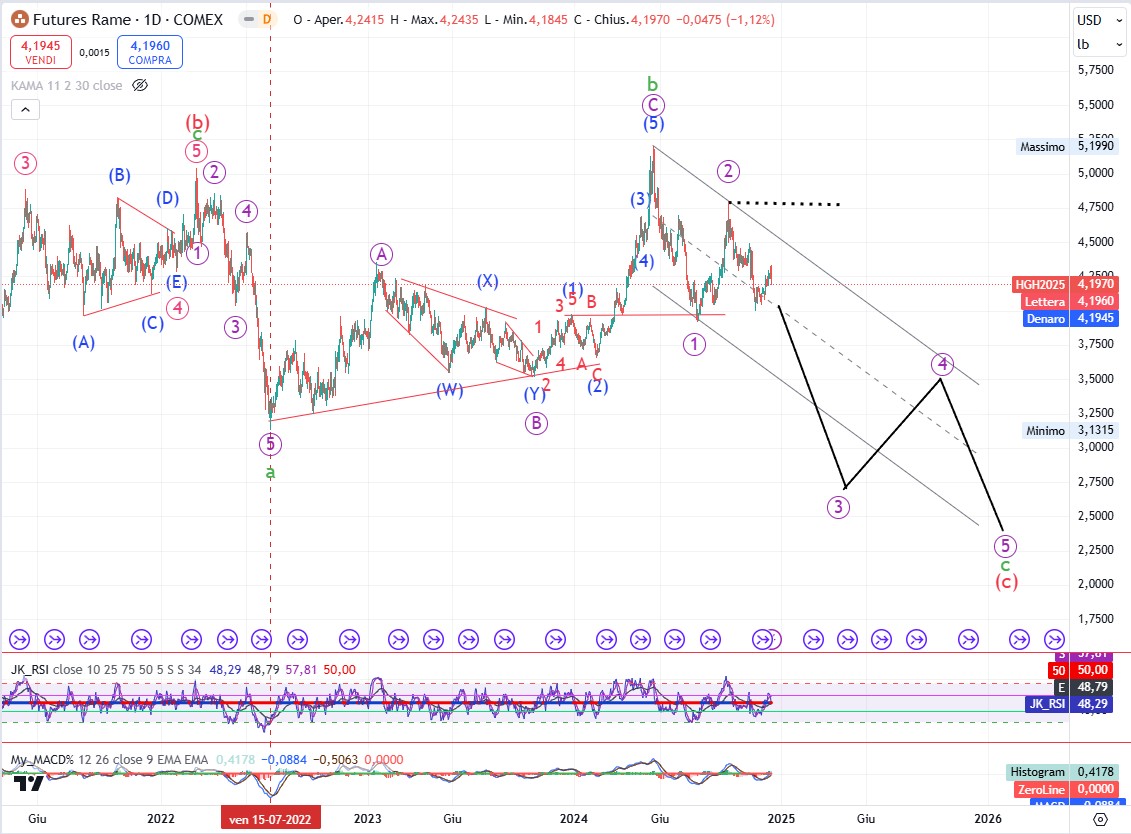This screenshot has height=834, width=1131.
Task: Select the red (c) wave label at the projection end
Action: [x=1006, y=581]
